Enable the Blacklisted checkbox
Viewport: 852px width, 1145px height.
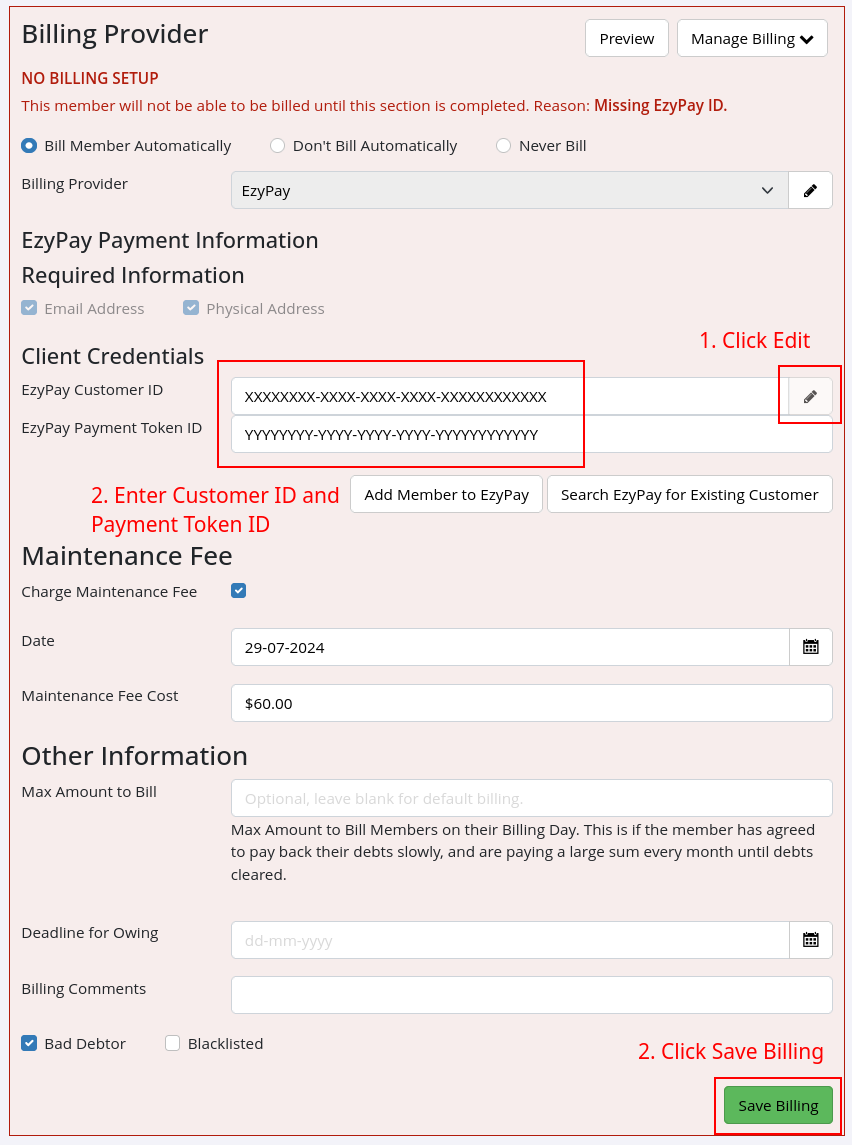click(172, 1043)
